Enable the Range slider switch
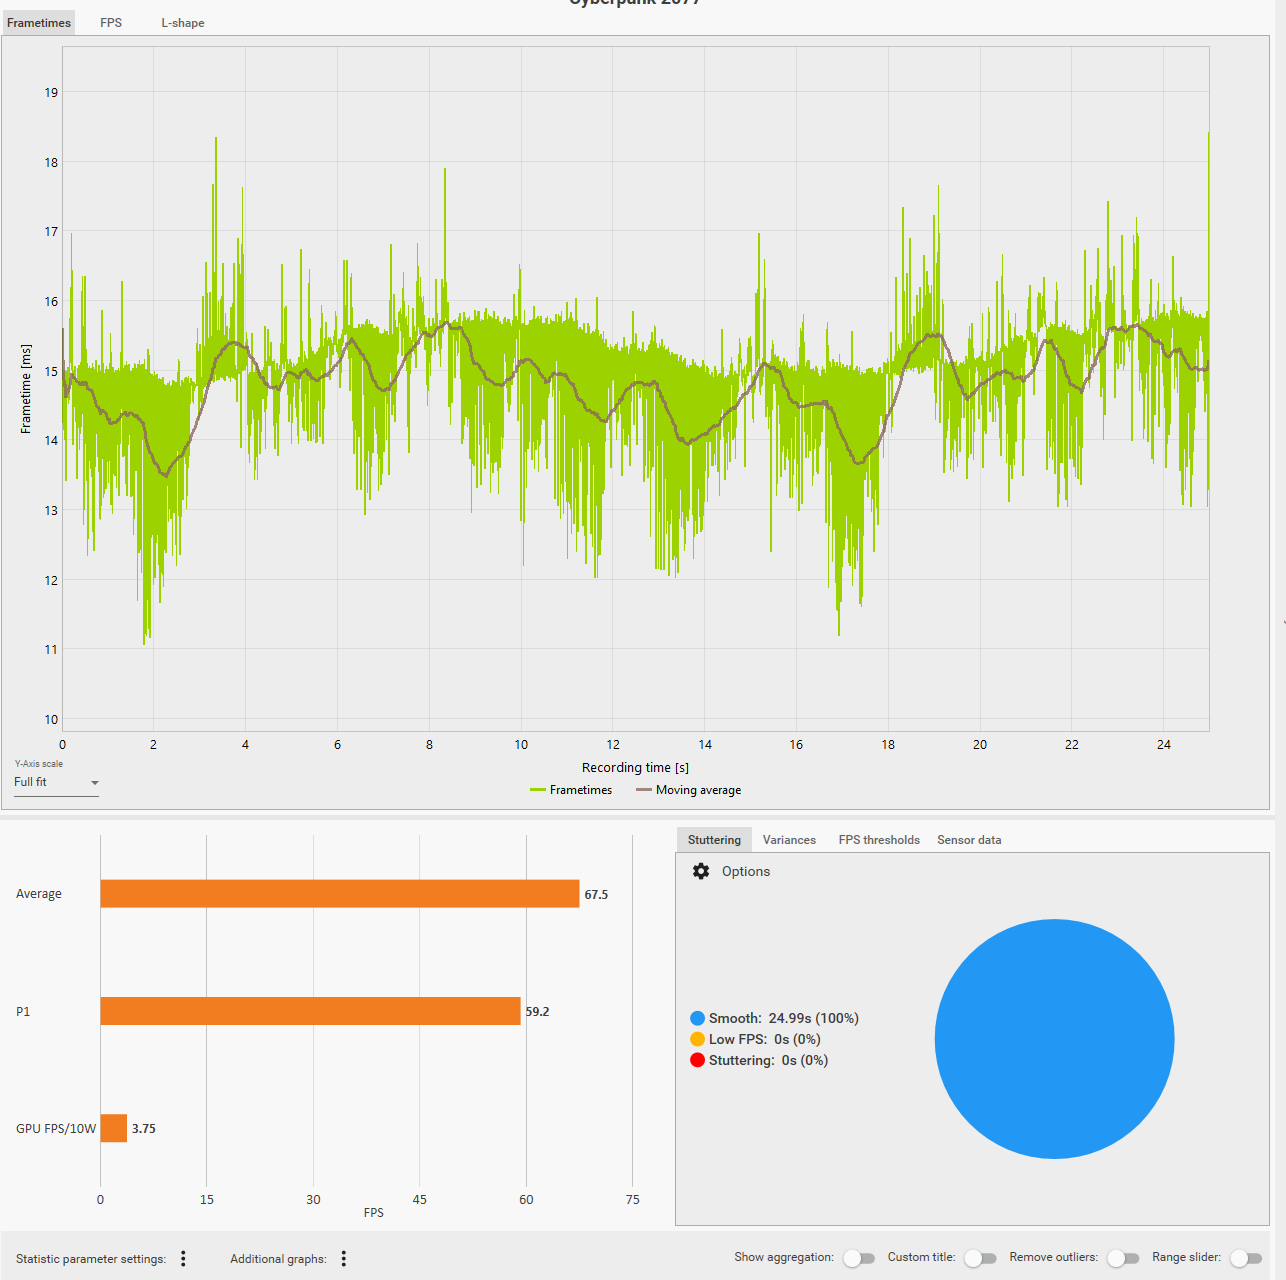1286x1280 pixels. [x=1246, y=1258]
